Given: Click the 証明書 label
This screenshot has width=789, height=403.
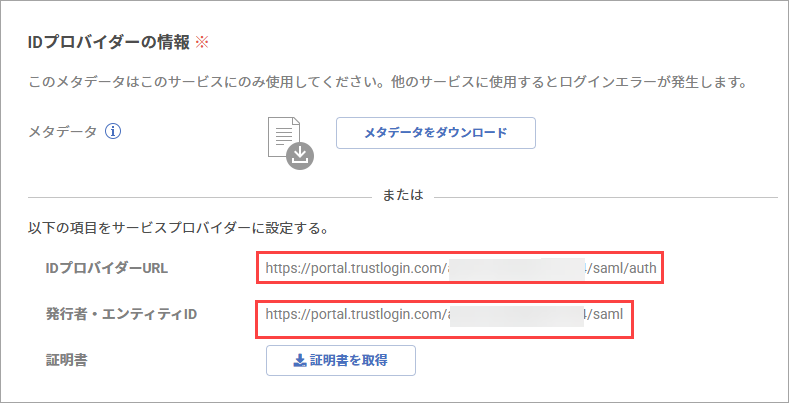Looking at the screenshot, I should 66,360.
